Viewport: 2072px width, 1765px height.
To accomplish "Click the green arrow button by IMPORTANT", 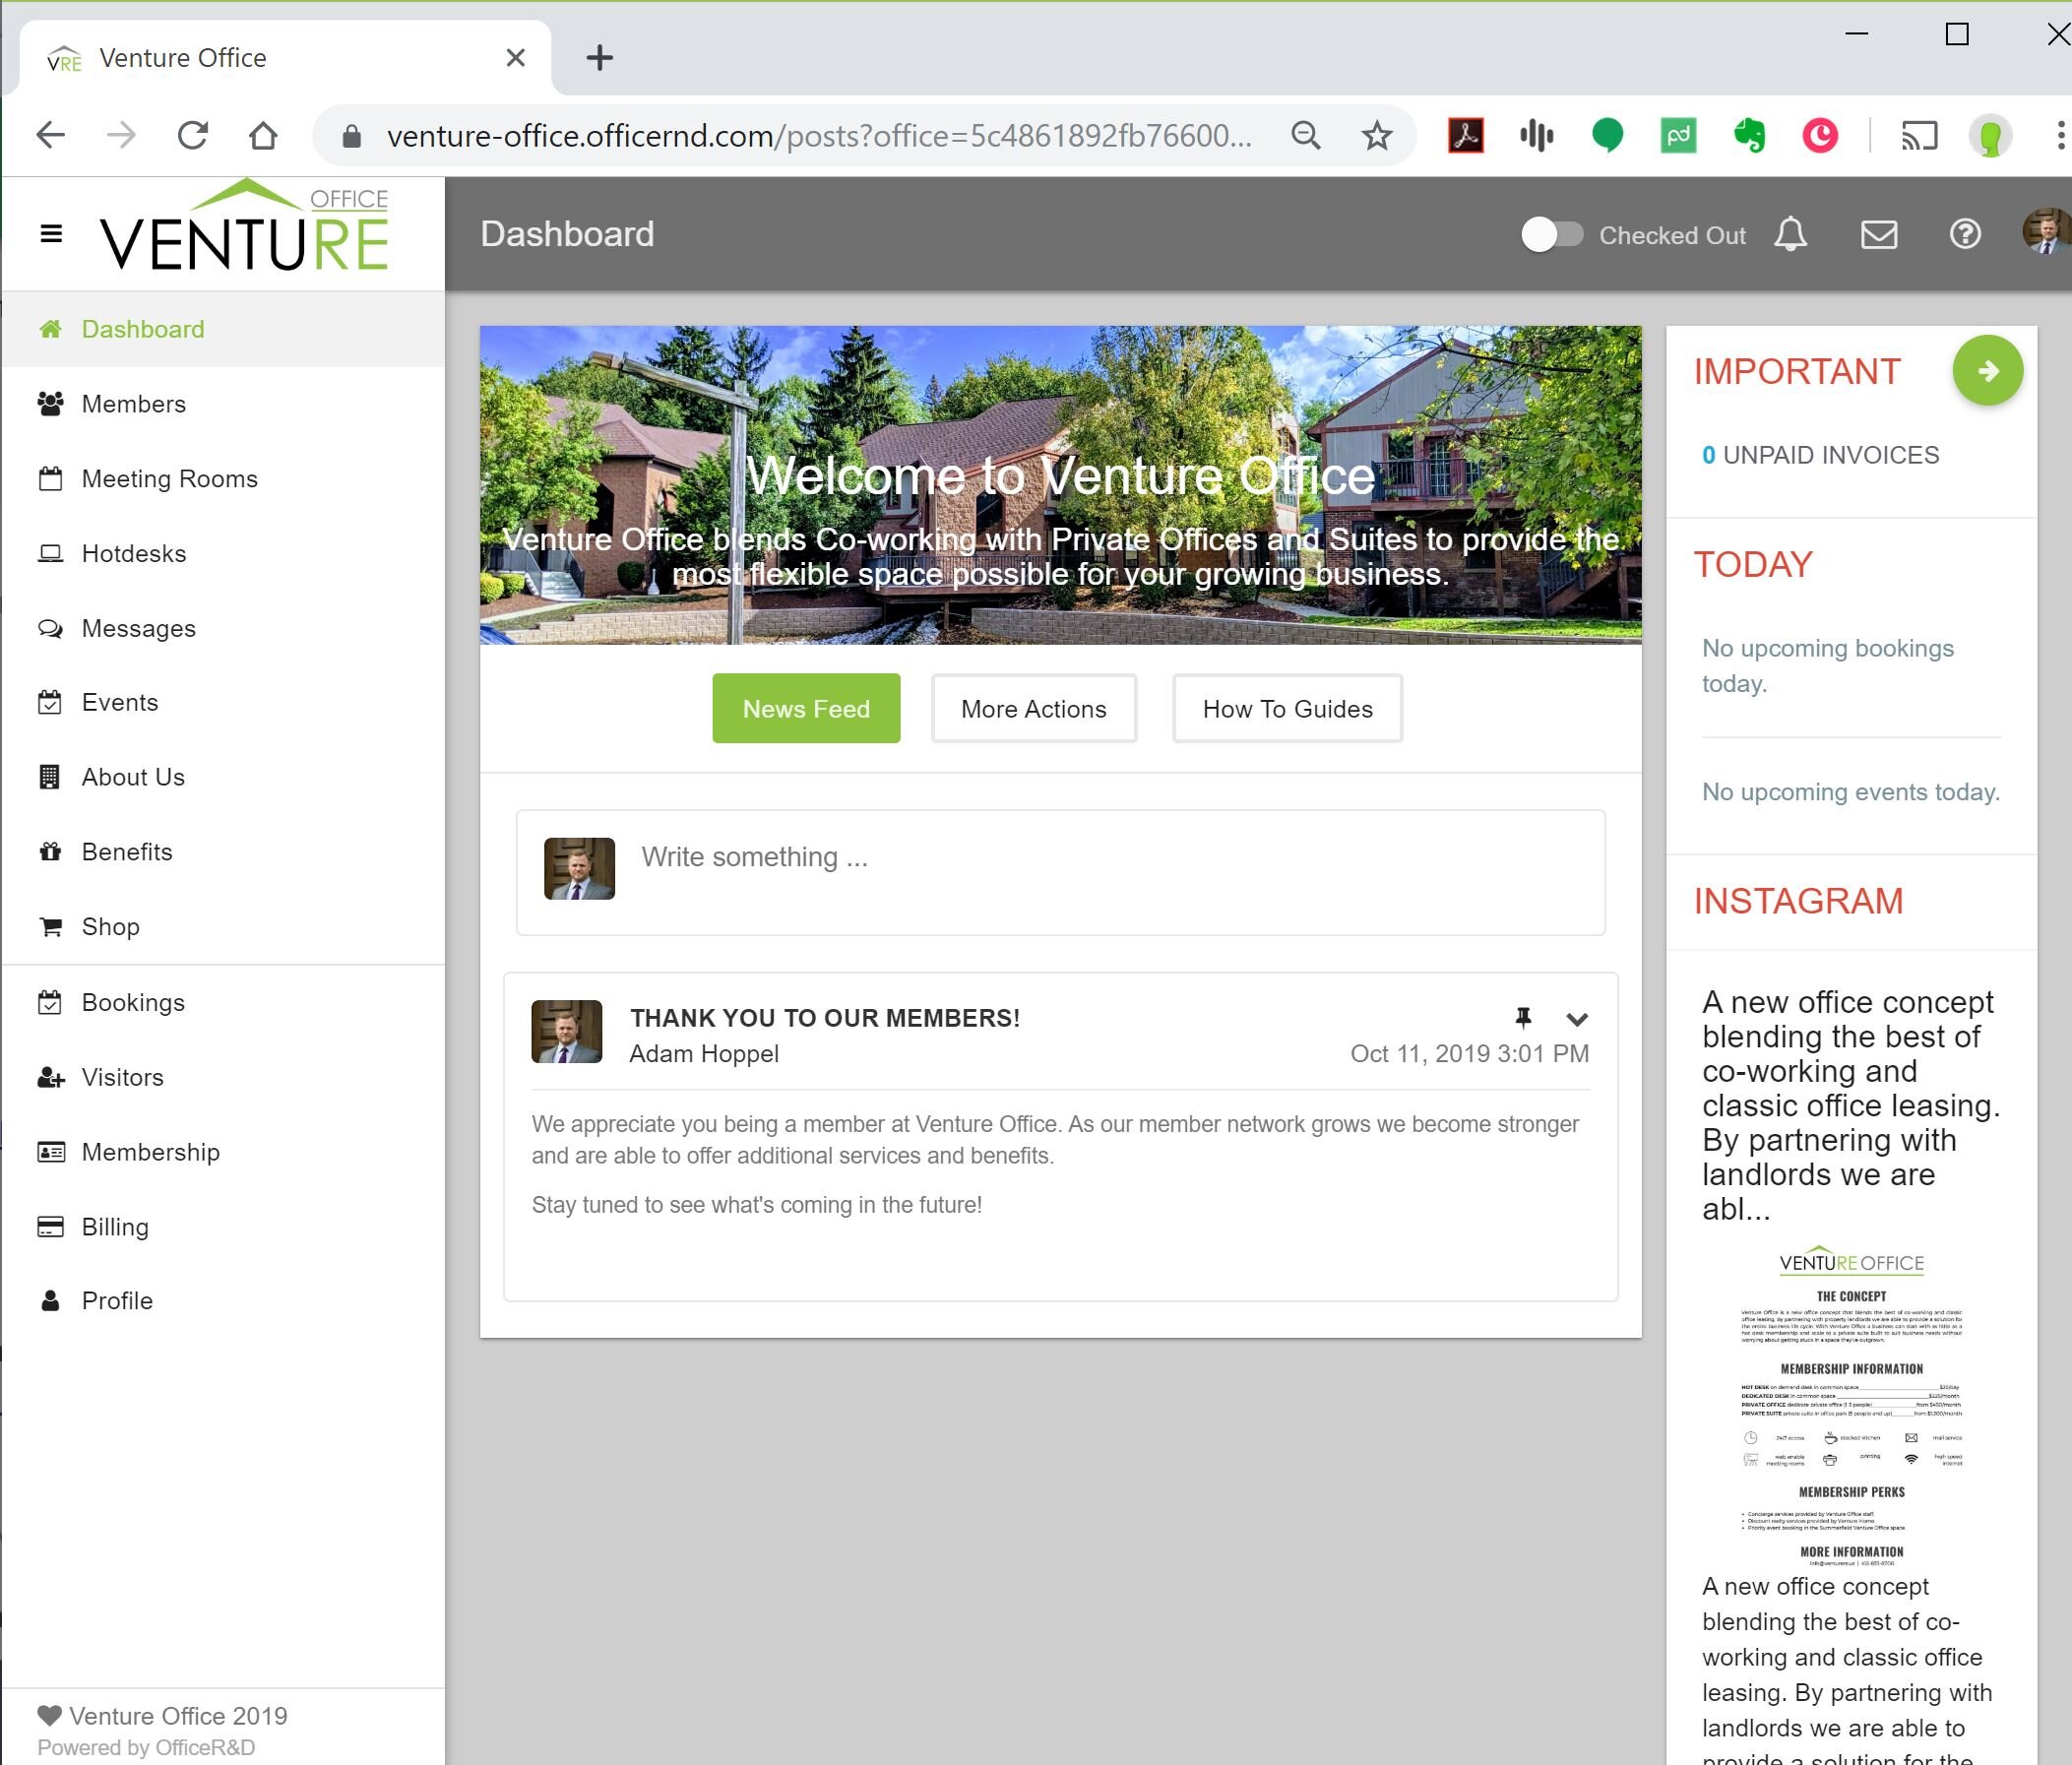I will pos(1987,371).
